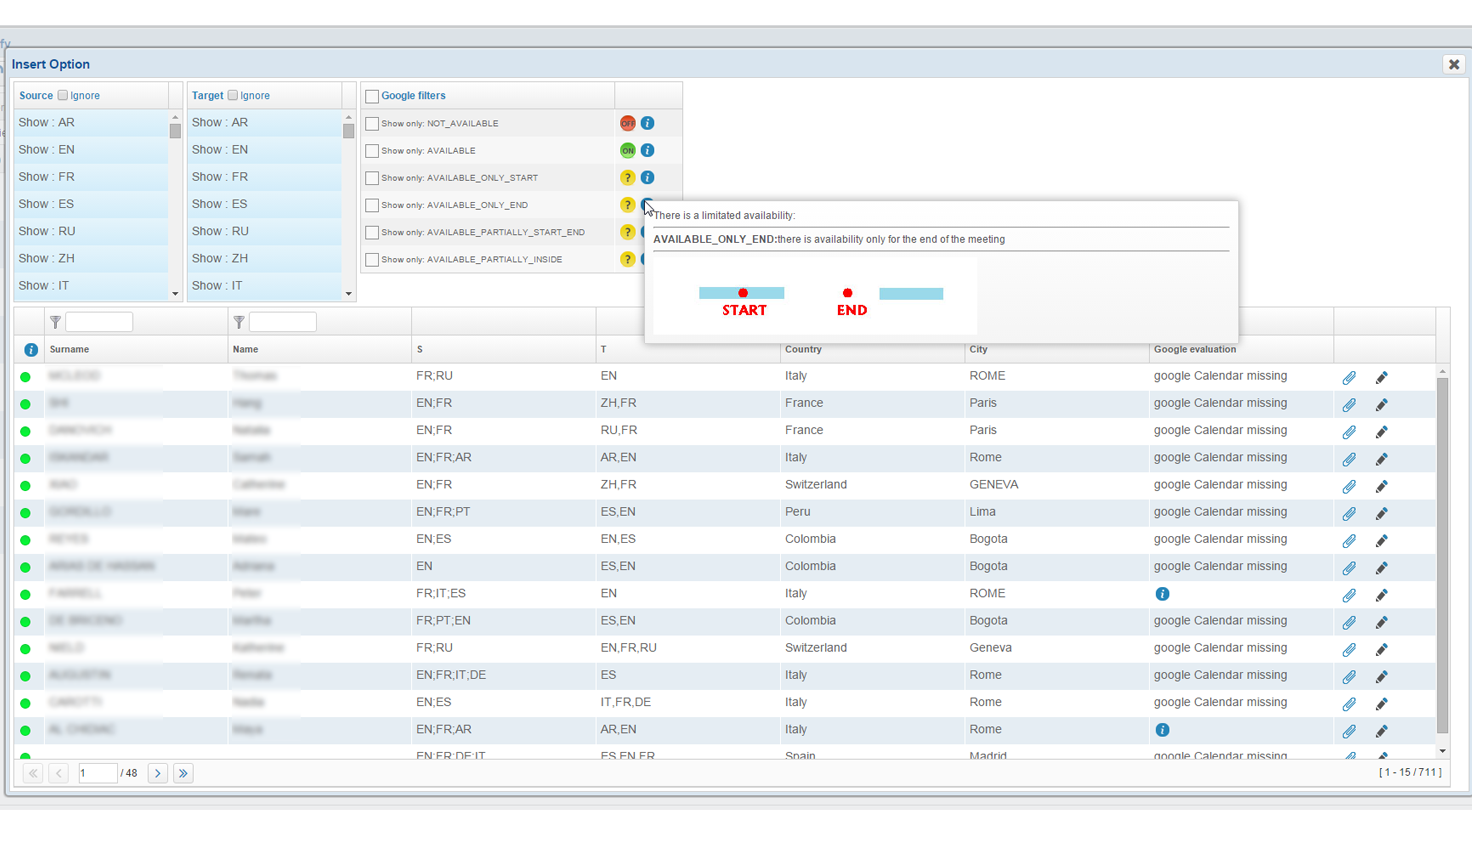Go to the previous page of results
The height and width of the screenshot is (847, 1472).
(x=59, y=773)
